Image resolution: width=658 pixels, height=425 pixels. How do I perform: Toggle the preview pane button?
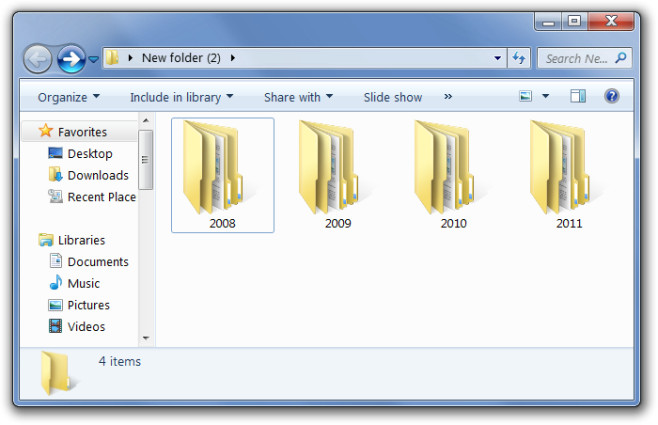[578, 96]
